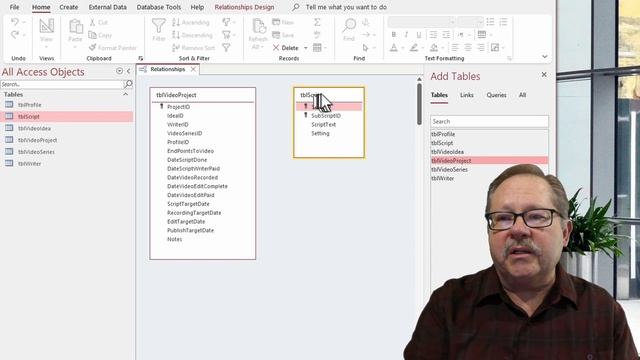
Task: Open Clipboard group dialog launcher
Action: [x=140, y=58]
